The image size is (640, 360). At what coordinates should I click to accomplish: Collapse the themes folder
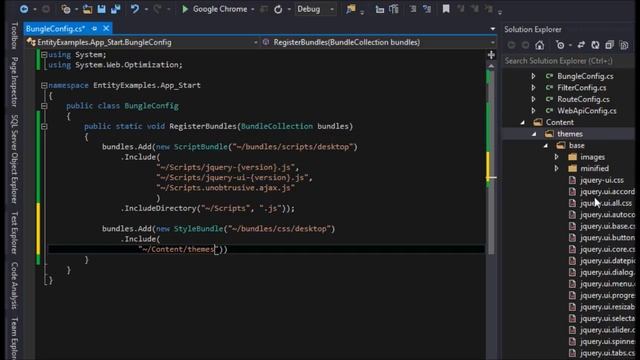coord(534,134)
